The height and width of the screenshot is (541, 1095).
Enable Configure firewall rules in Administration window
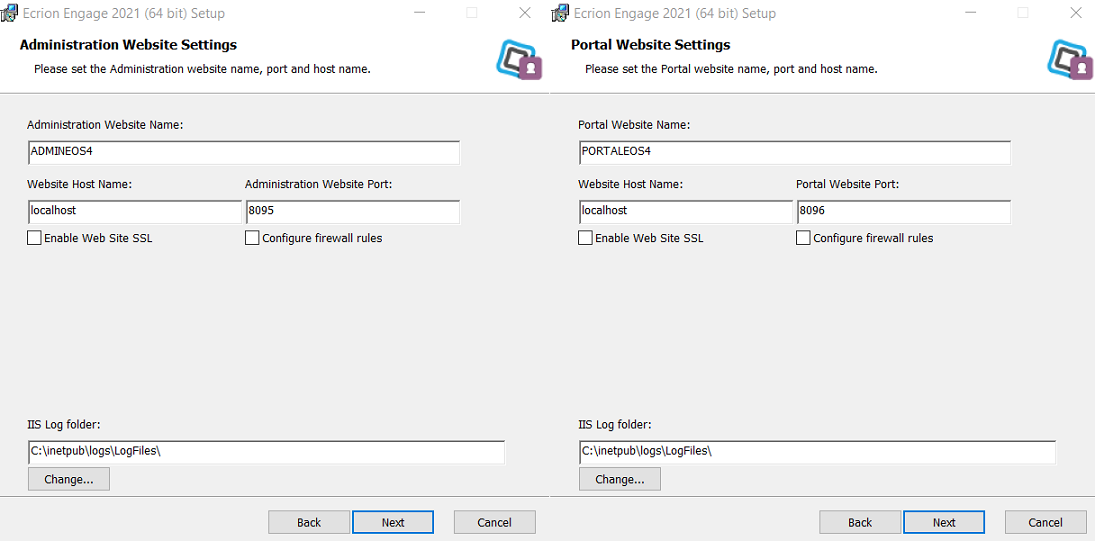(252, 238)
